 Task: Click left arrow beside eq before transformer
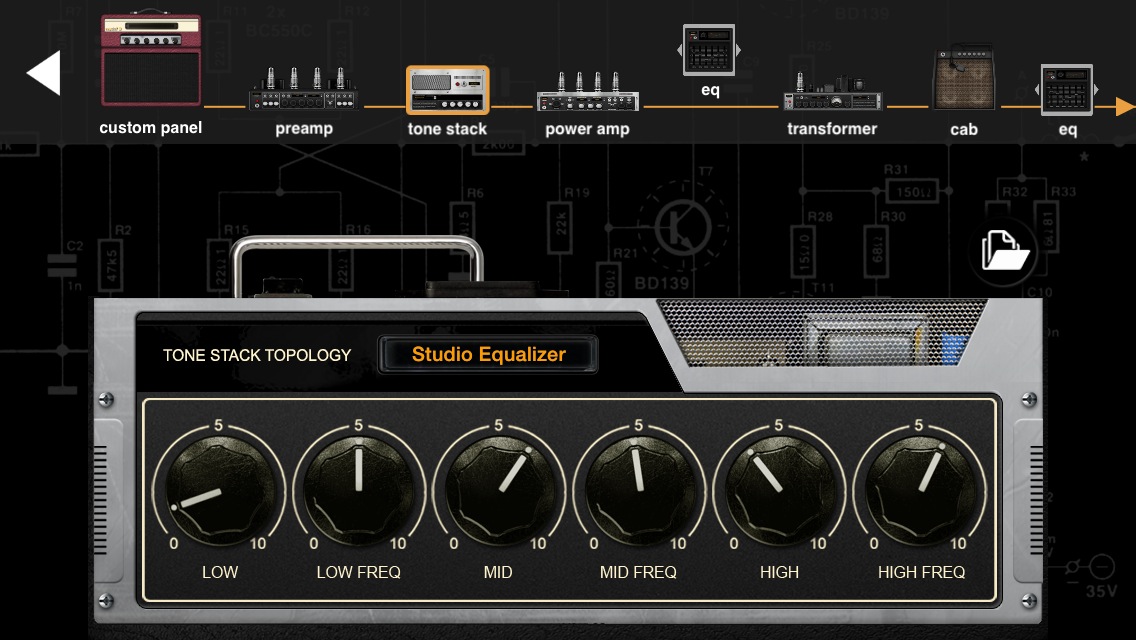(680, 50)
